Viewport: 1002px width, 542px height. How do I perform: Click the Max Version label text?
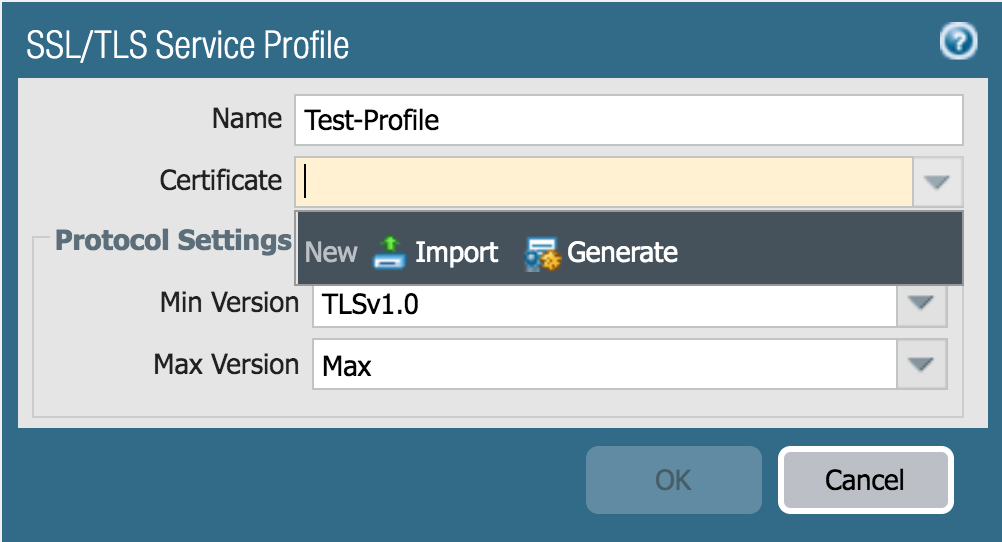(226, 364)
